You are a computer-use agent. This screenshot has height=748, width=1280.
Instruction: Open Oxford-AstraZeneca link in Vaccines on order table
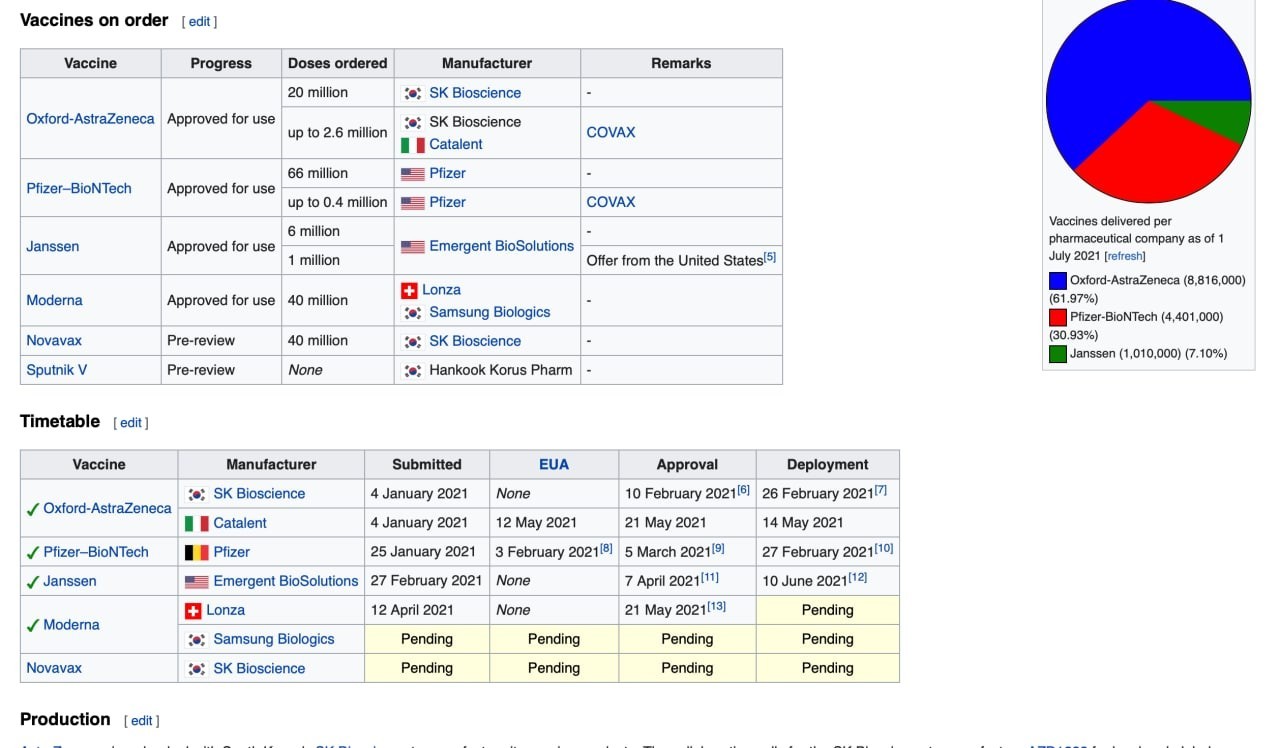click(90, 118)
